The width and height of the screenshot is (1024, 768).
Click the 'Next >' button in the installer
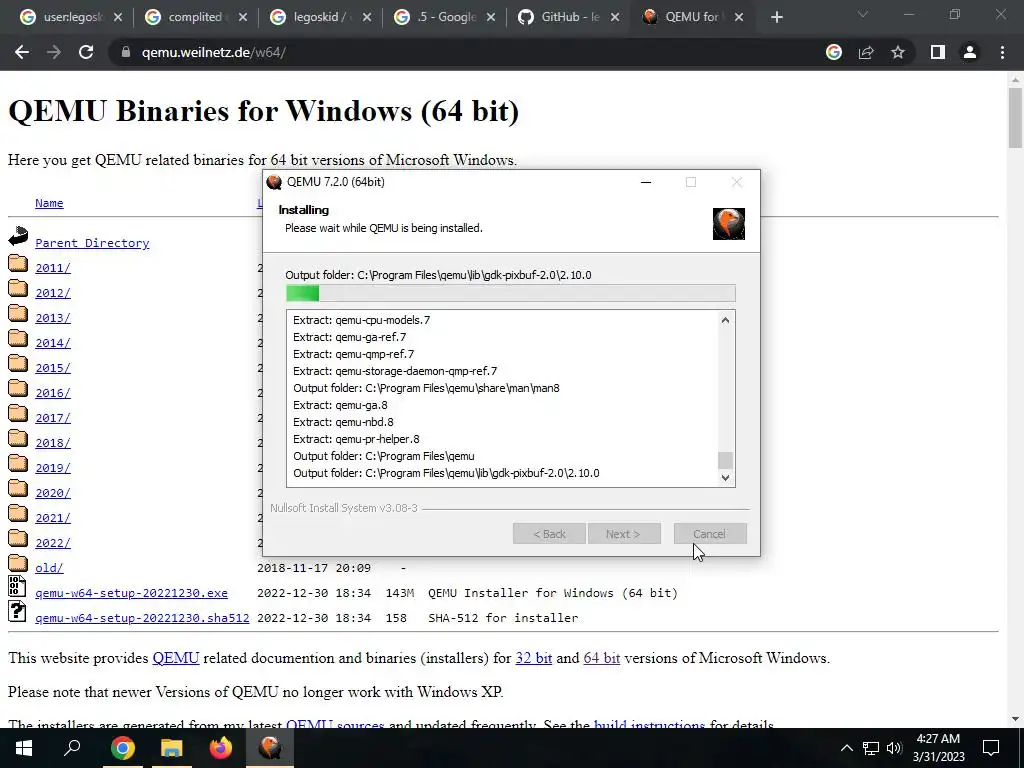[624, 534]
